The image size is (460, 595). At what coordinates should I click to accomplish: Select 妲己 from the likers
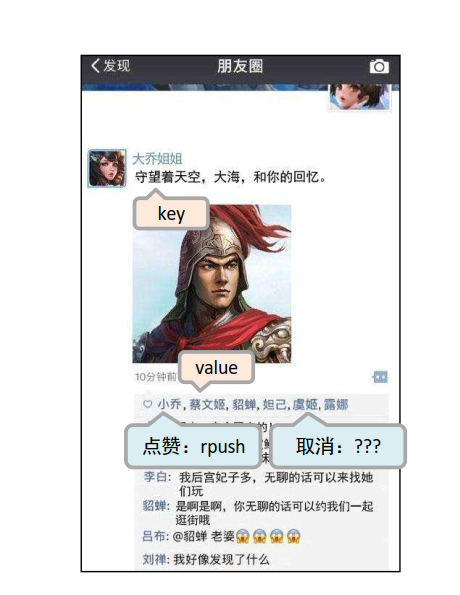(x=275, y=405)
